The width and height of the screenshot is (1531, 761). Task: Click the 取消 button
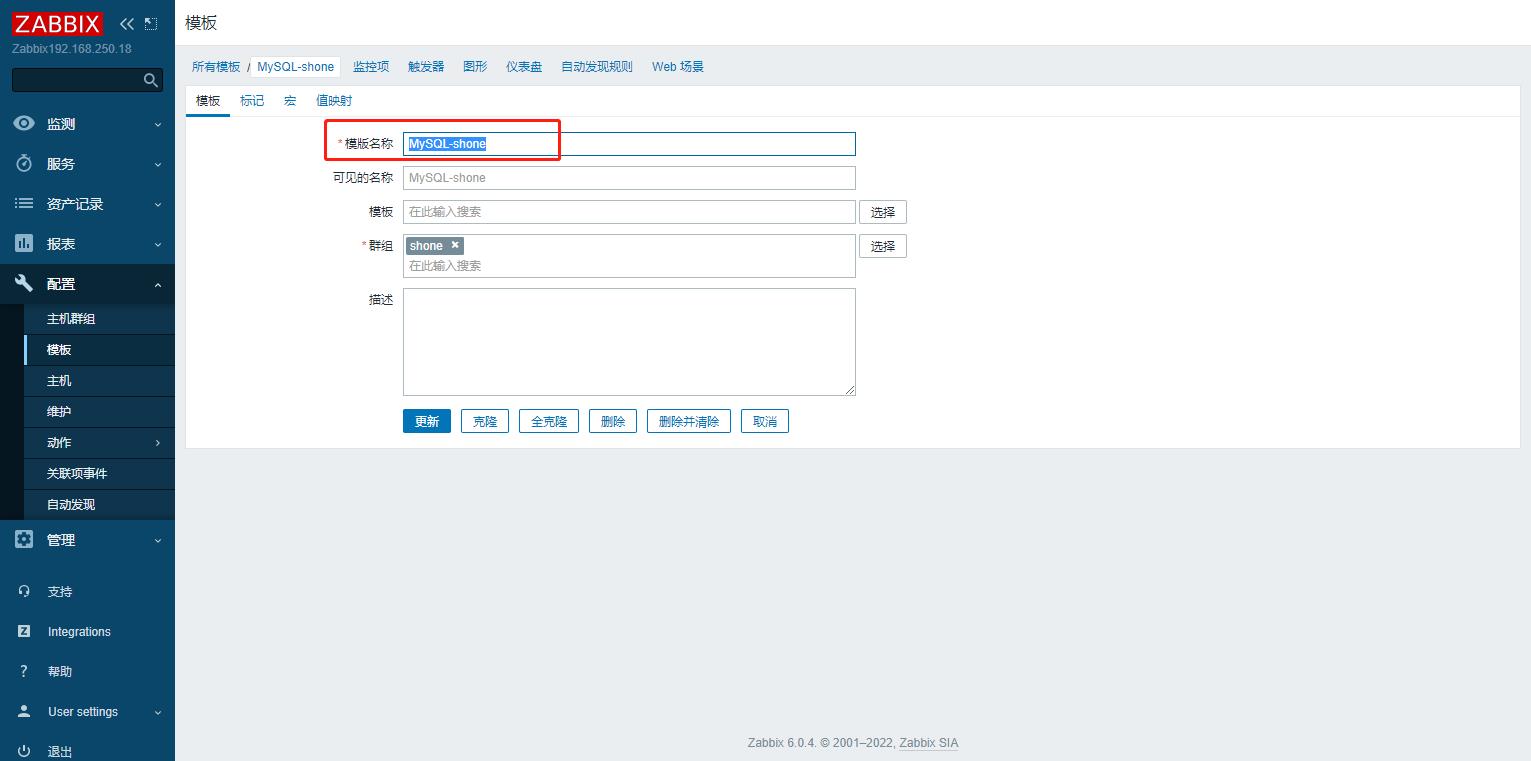click(765, 421)
